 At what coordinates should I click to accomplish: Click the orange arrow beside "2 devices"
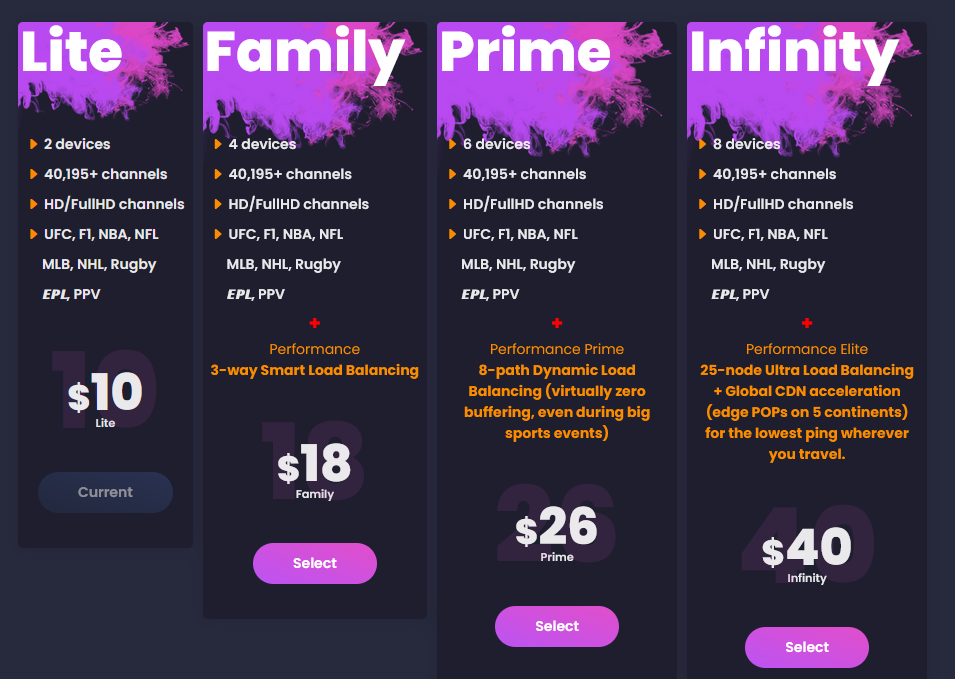34,144
